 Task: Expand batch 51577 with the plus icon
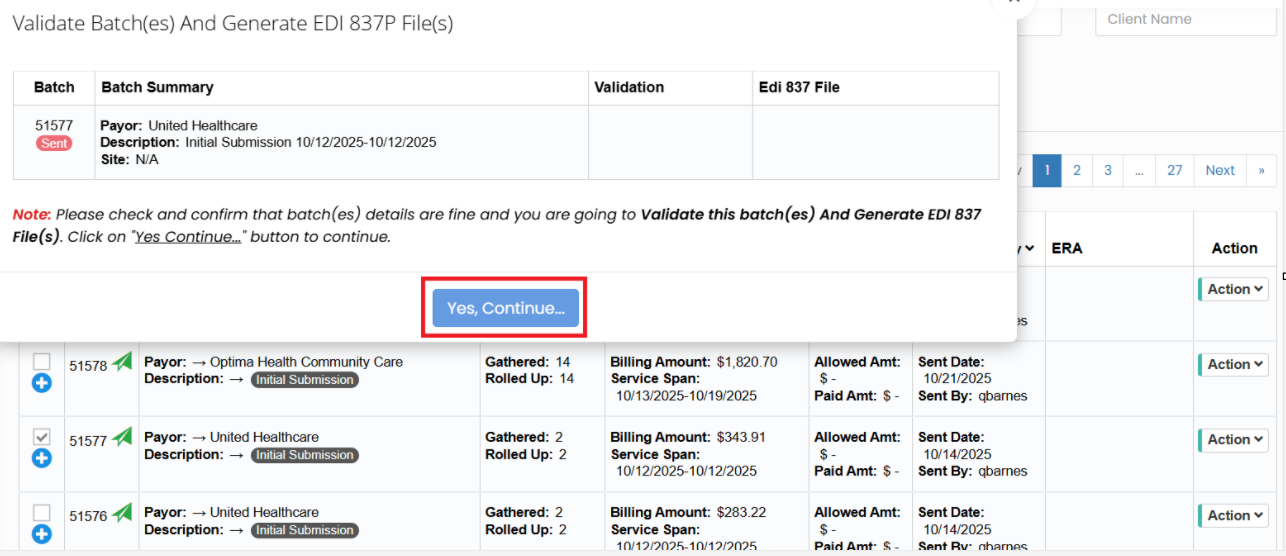(42, 458)
